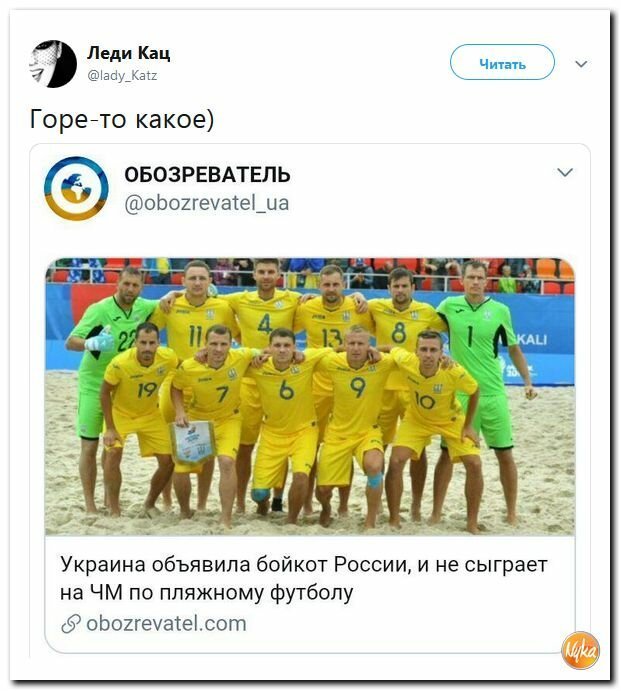The image size is (621, 691).
Task: Open the @lady_Katz handle link
Action: [x=122, y=75]
